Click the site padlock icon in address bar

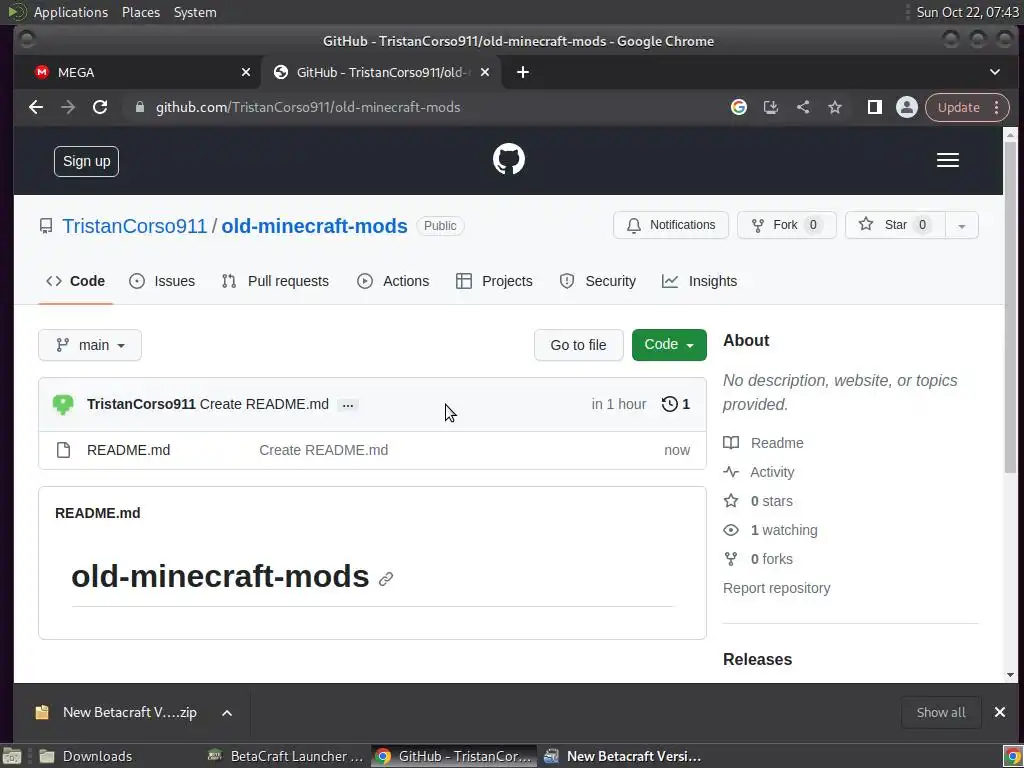(x=139, y=107)
